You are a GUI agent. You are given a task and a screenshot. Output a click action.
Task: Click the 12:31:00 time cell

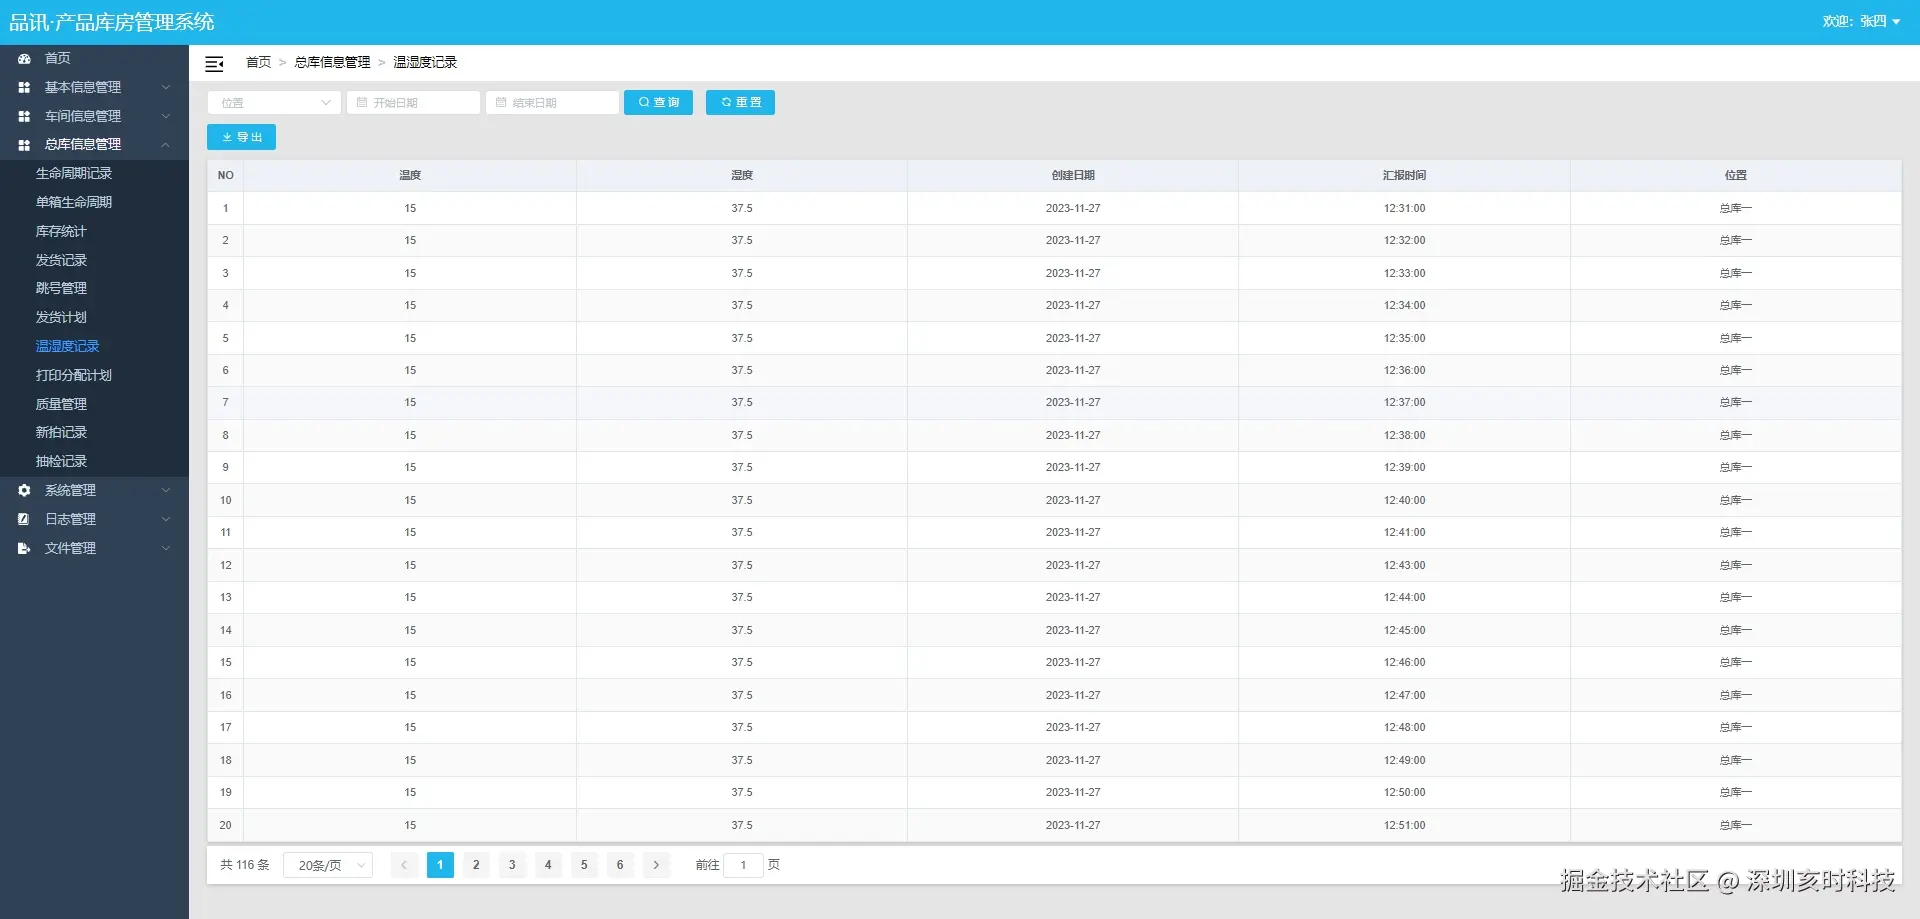[x=1405, y=209]
